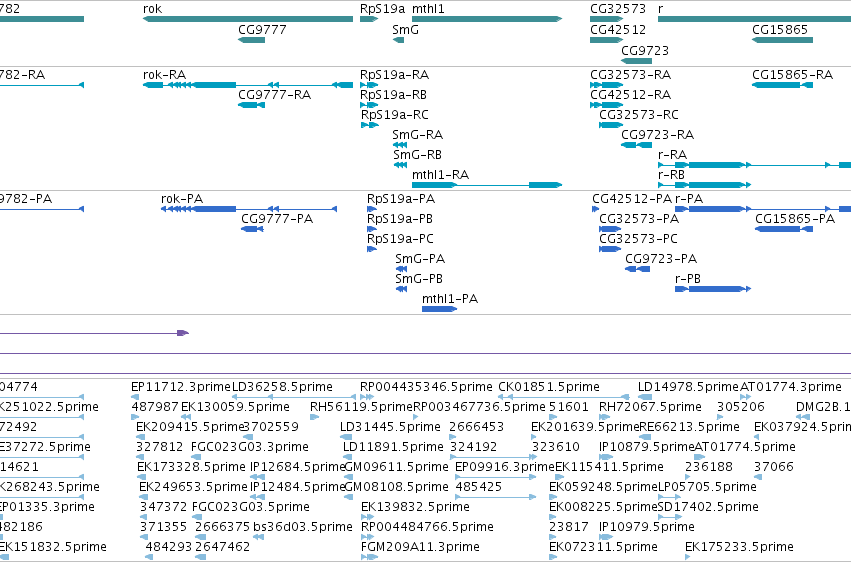Click the CG32573-RA transcript label
851x562 pixels.
(x=631, y=74)
